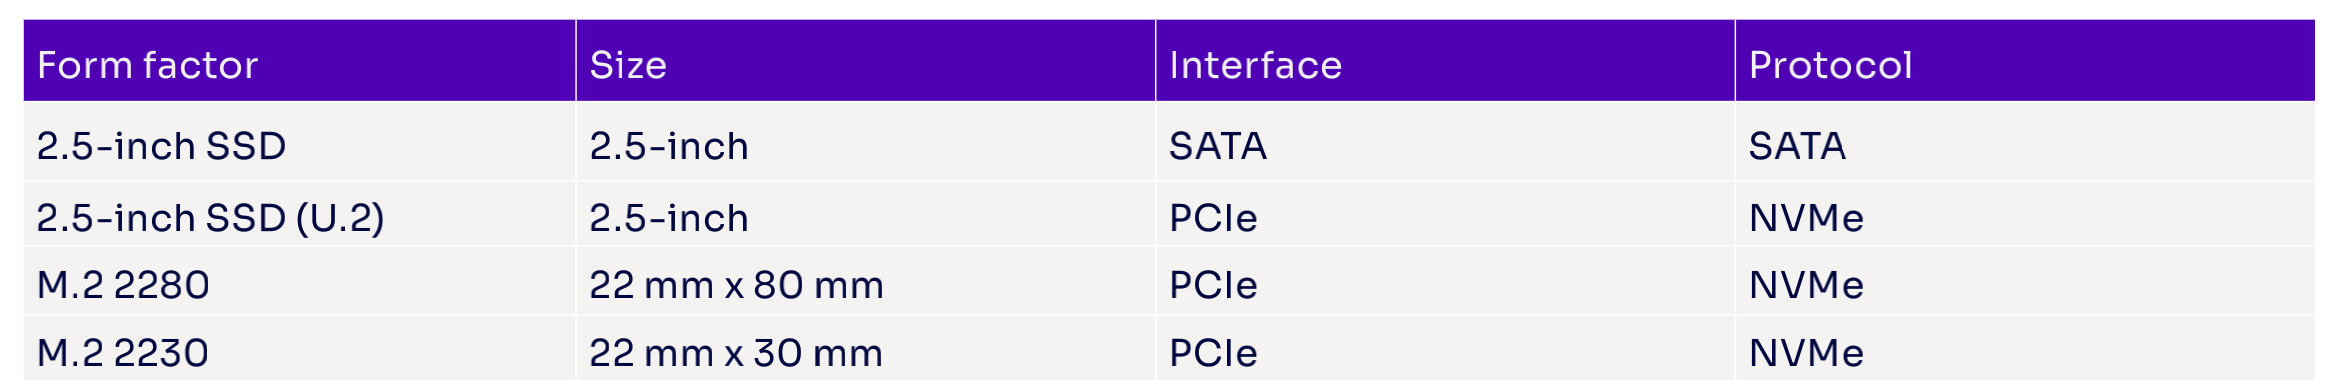Click the Form factor column header
This screenshot has height=380, width=2326.
[300, 60]
